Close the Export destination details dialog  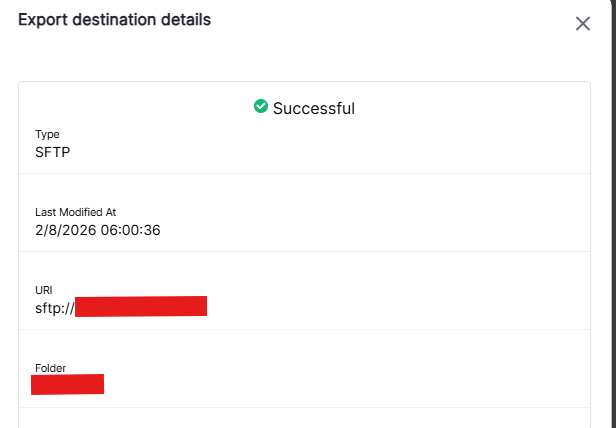[583, 23]
